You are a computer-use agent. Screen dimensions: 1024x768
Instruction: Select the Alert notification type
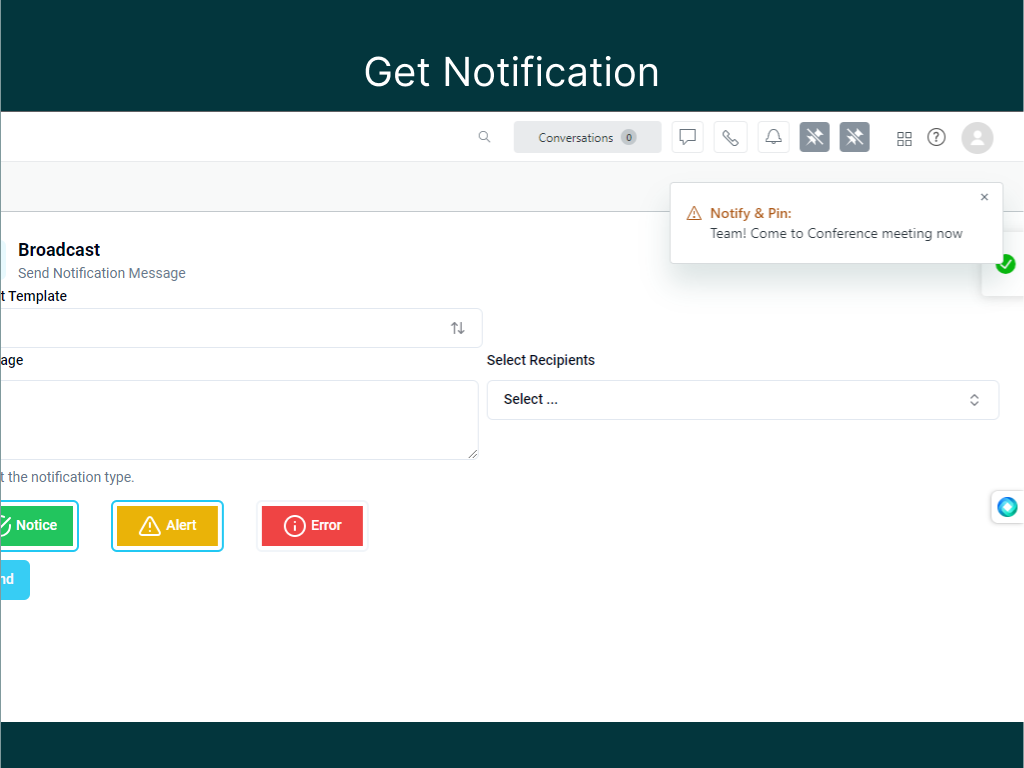click(x=167, y=526)
